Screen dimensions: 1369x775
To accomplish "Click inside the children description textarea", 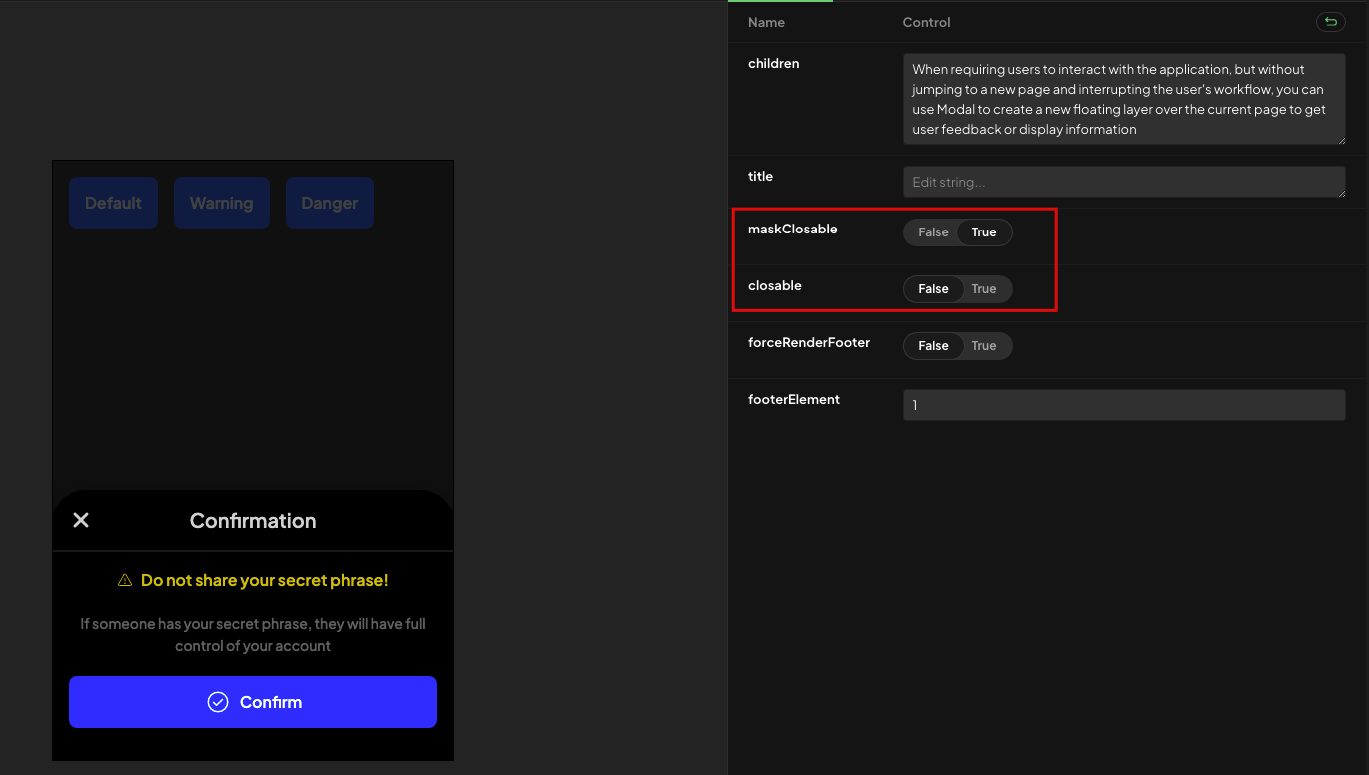I will [1124, 99].
